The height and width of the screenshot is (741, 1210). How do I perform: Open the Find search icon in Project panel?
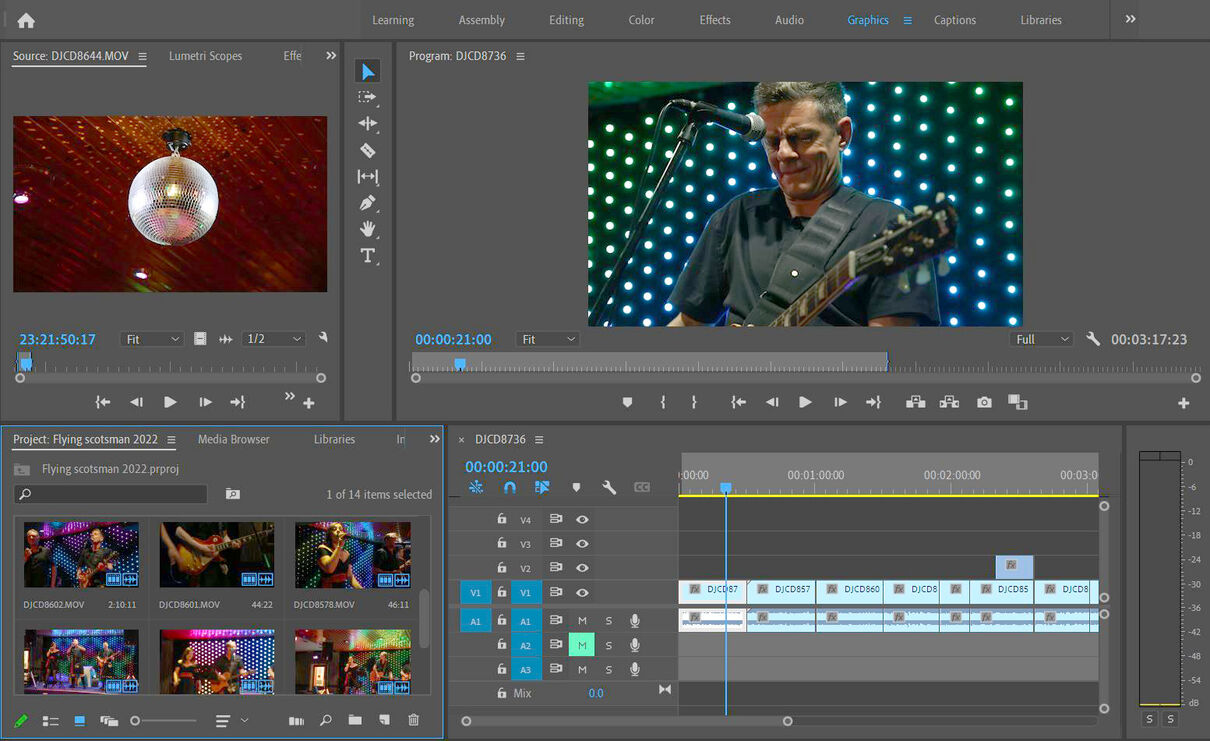325,720
